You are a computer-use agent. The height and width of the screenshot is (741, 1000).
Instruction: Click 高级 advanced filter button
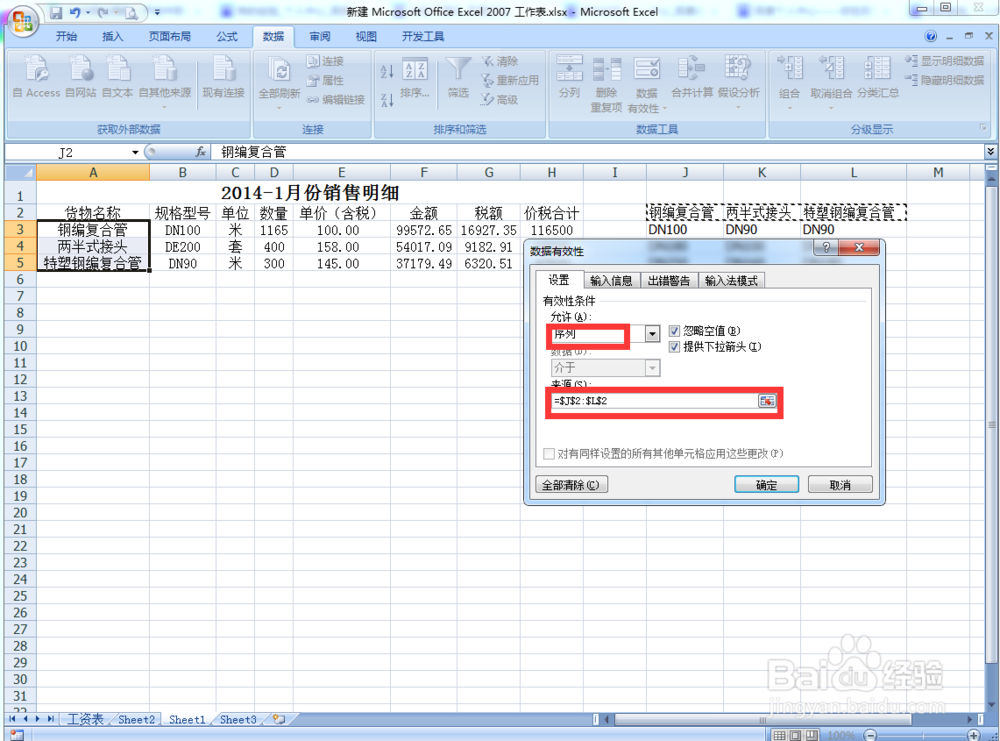coord(500,99)
